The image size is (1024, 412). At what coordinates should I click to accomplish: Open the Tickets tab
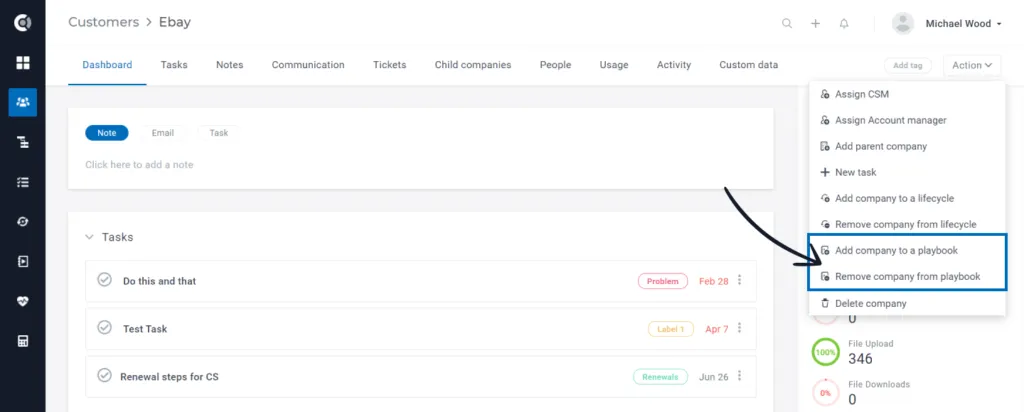point(389,65)
